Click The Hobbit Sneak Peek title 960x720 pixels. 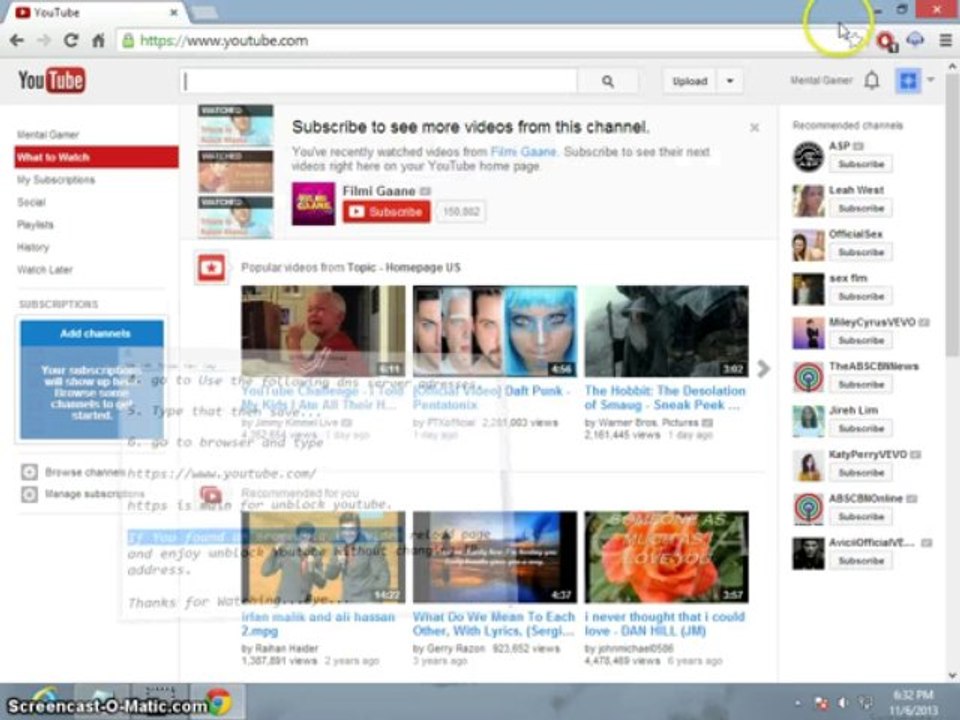pos(665,398)
